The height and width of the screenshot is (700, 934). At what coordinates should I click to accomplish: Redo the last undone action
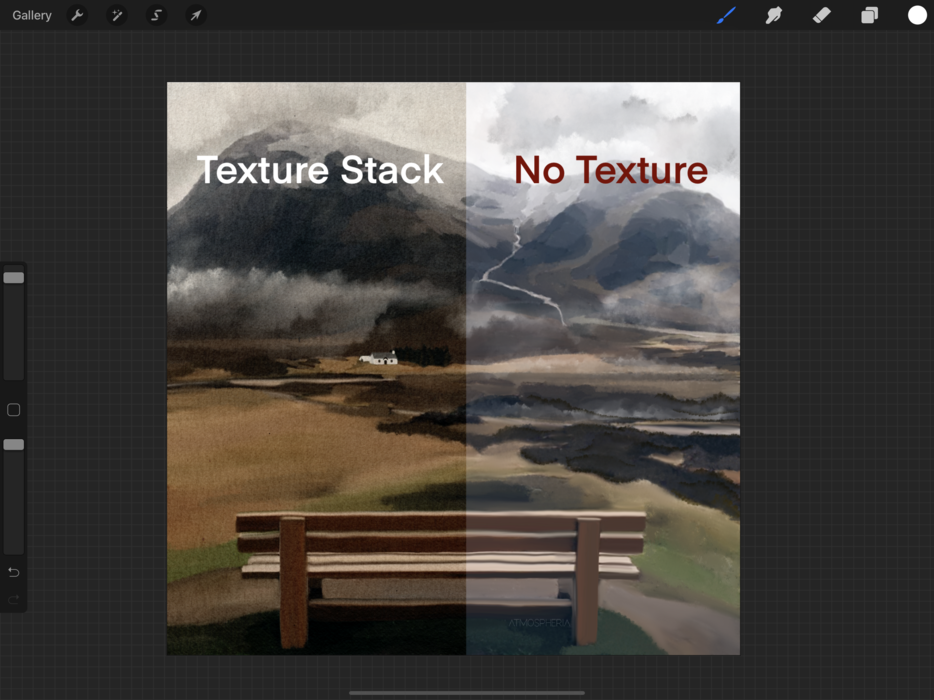[14, 599]
